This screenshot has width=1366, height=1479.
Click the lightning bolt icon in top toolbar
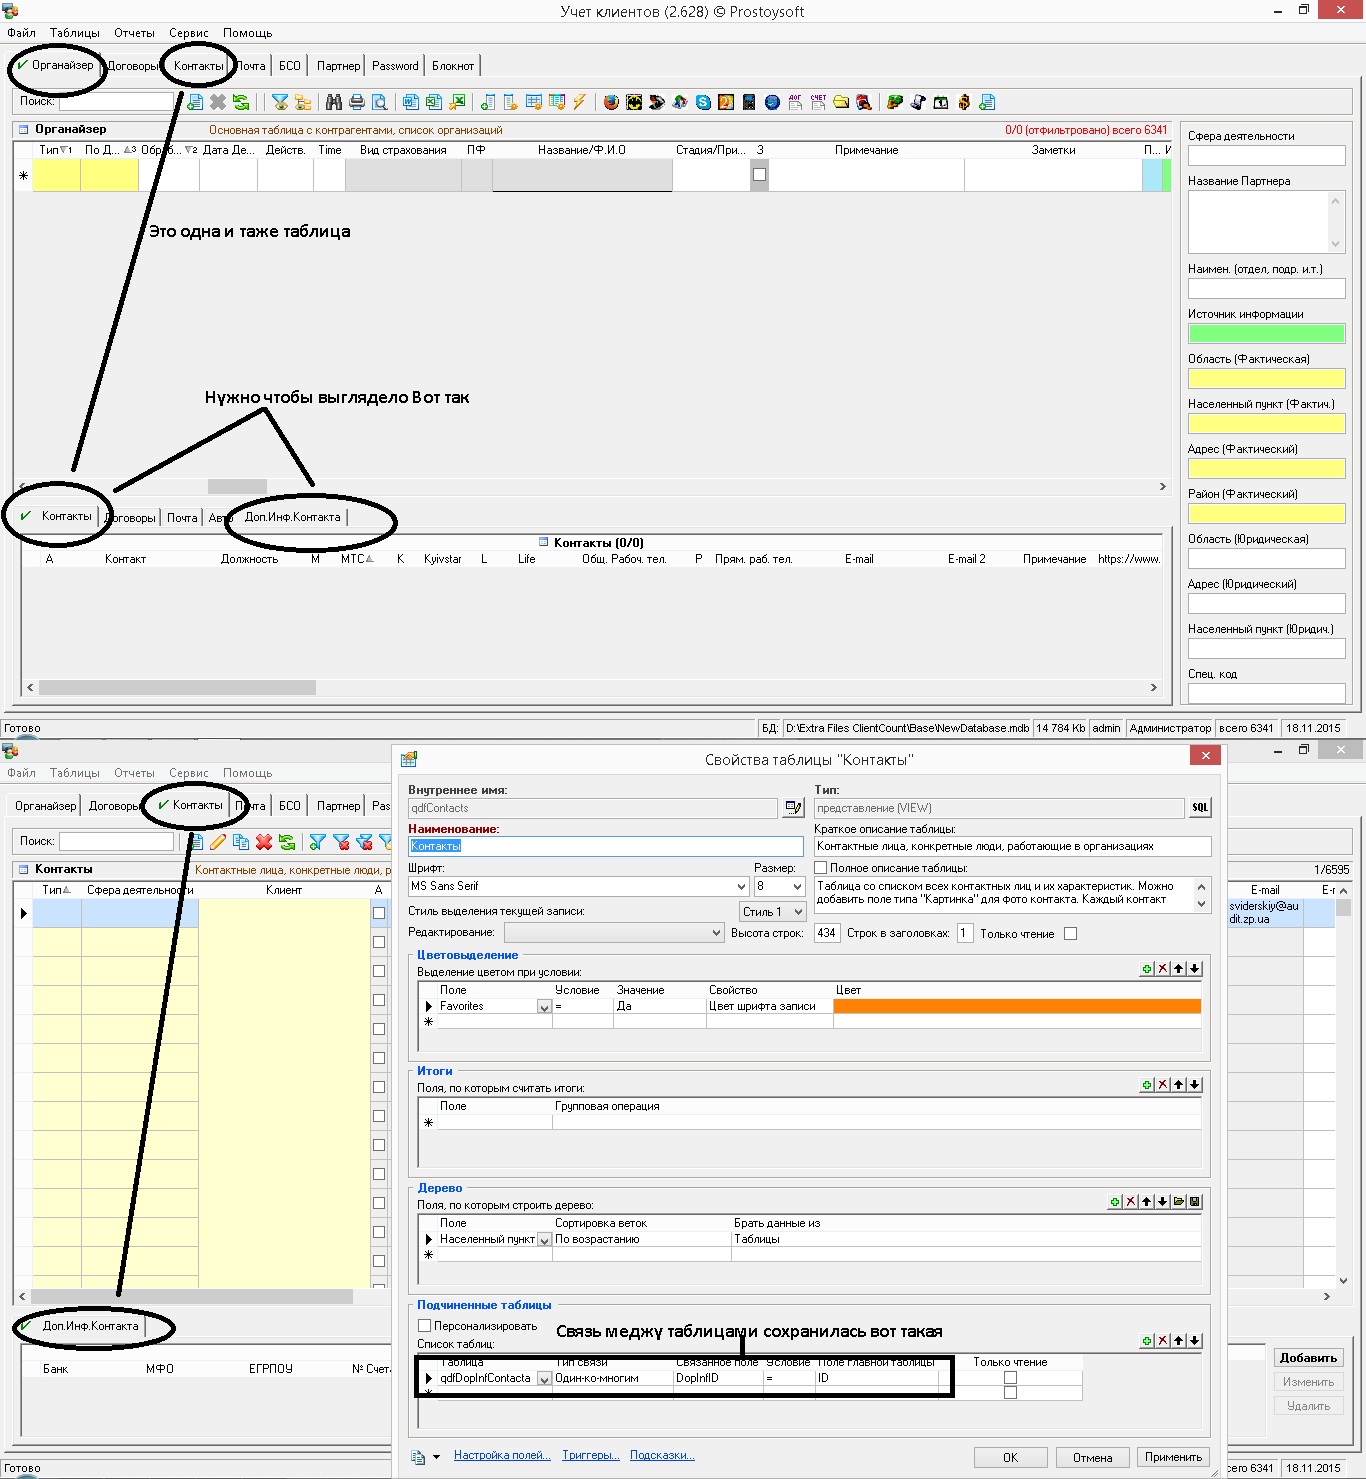point(579,102)
